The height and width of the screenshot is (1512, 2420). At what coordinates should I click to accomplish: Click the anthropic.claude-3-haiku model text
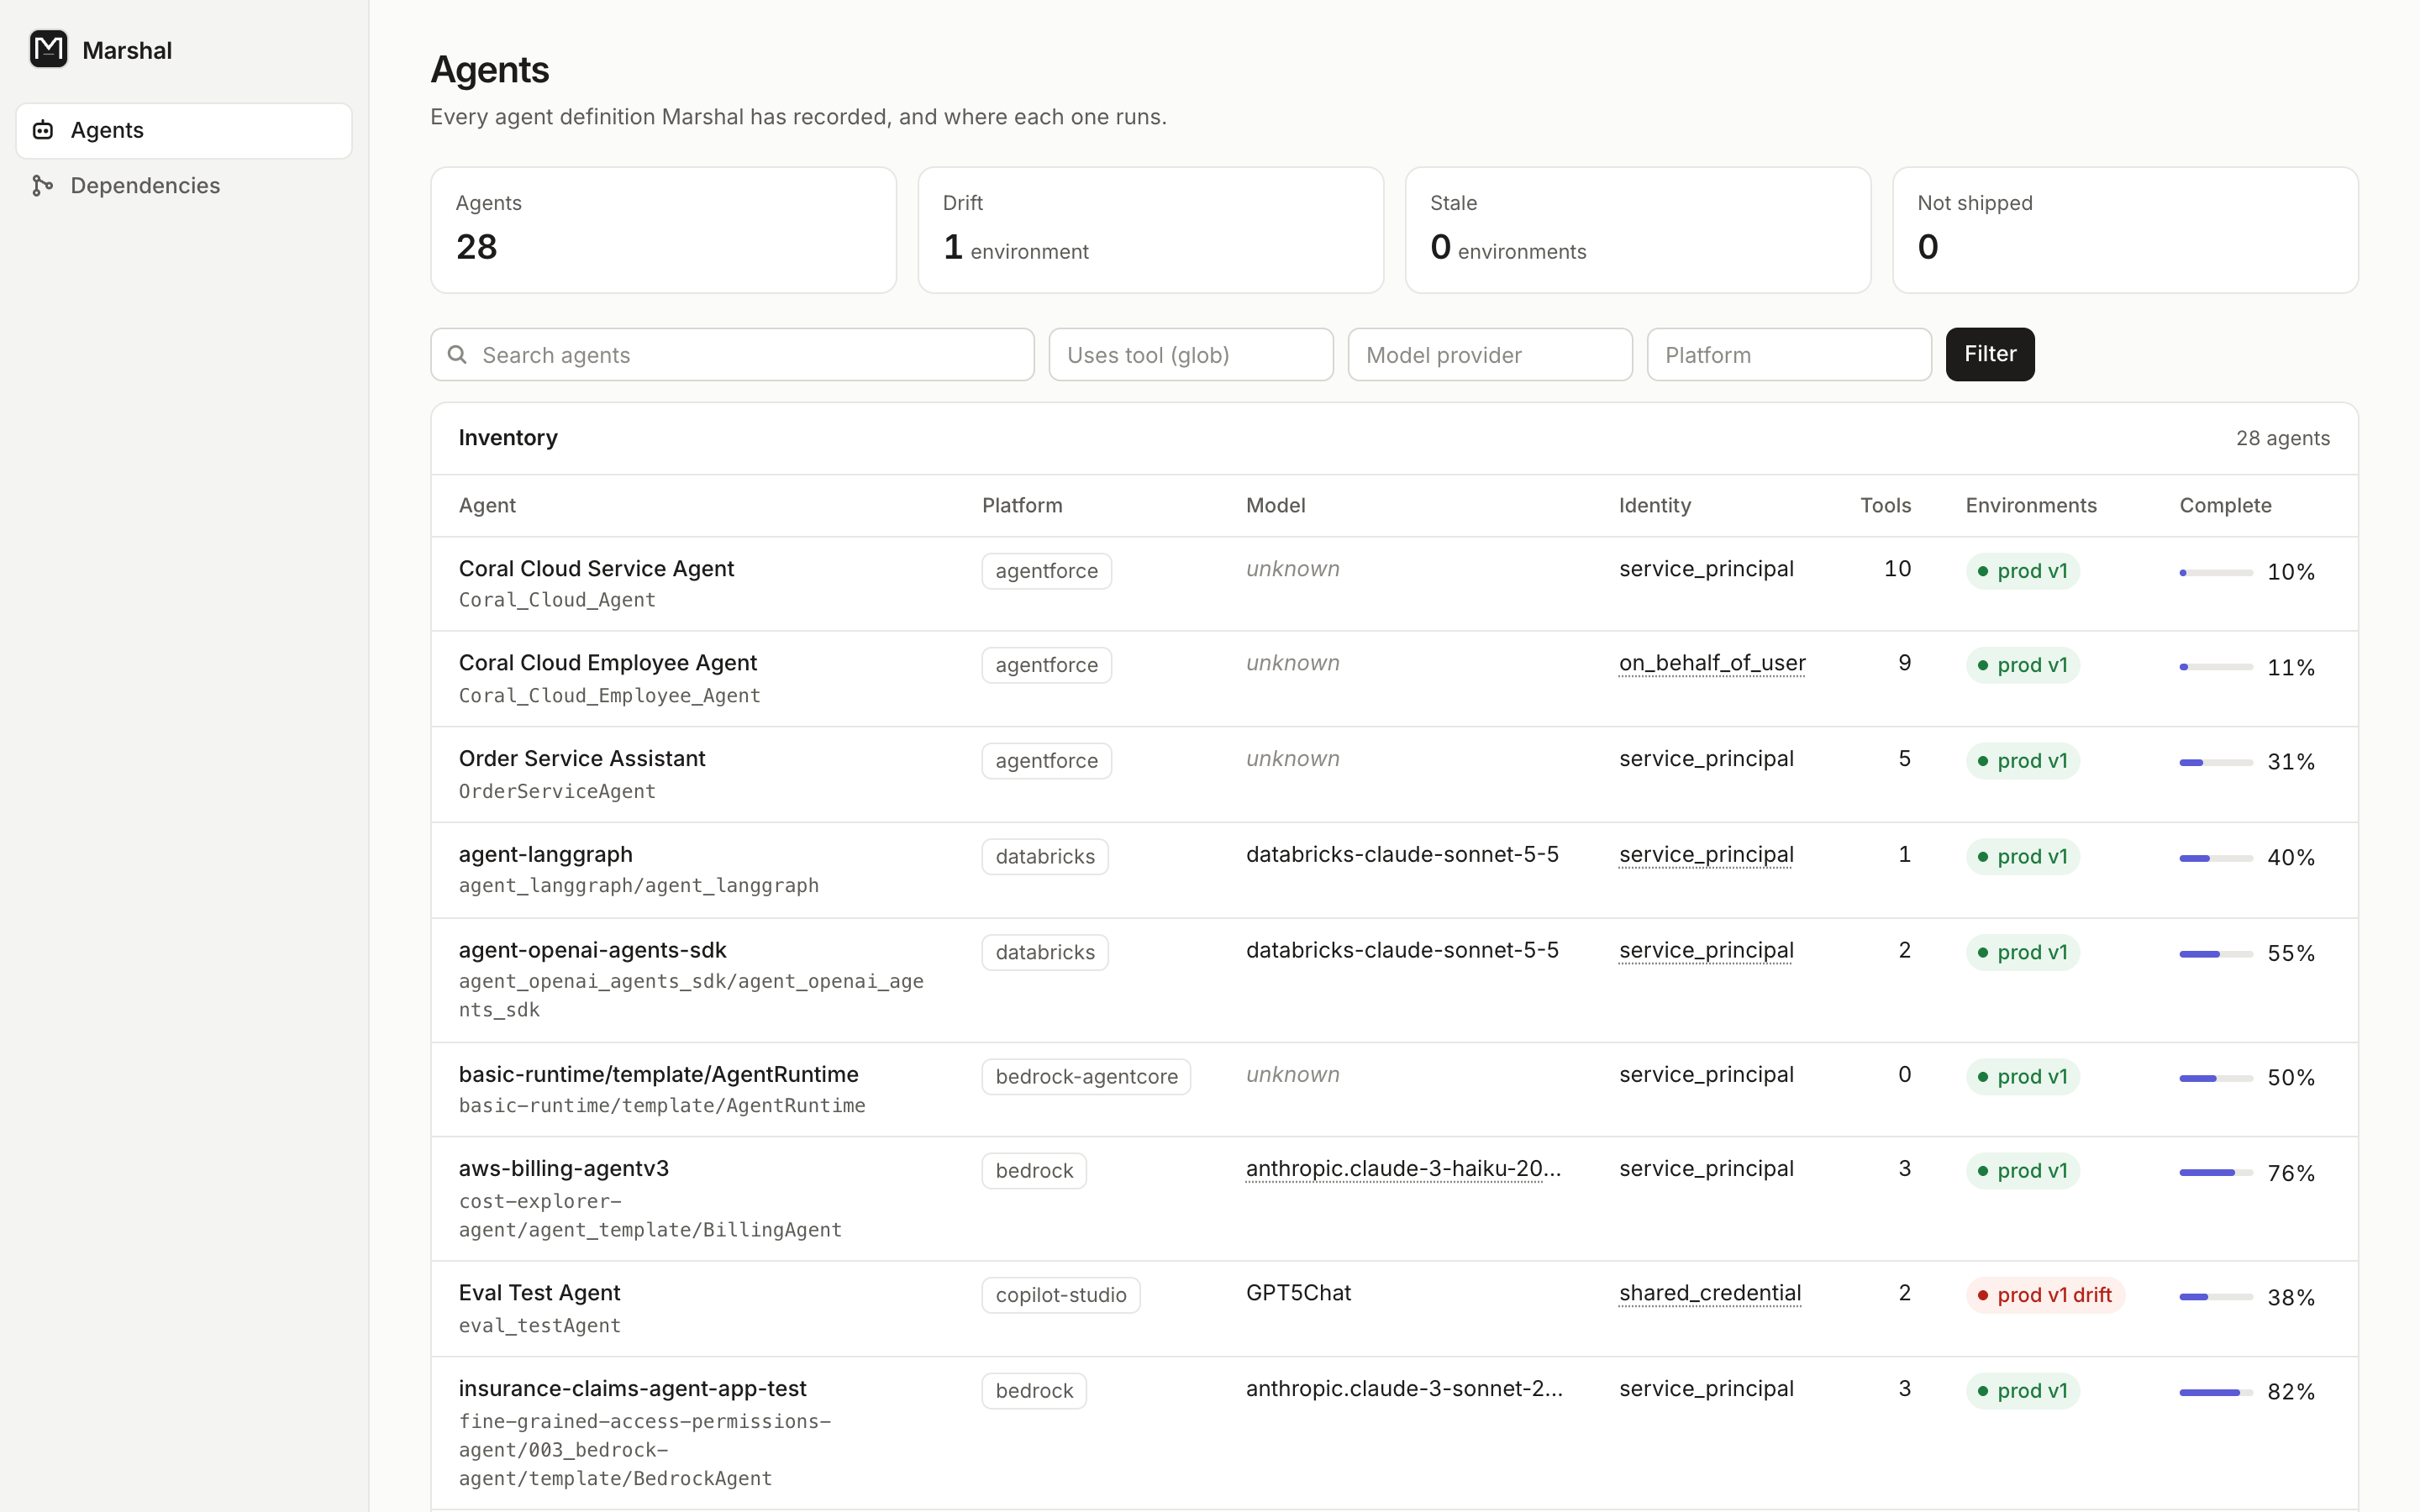[x=1403, y=1169]
